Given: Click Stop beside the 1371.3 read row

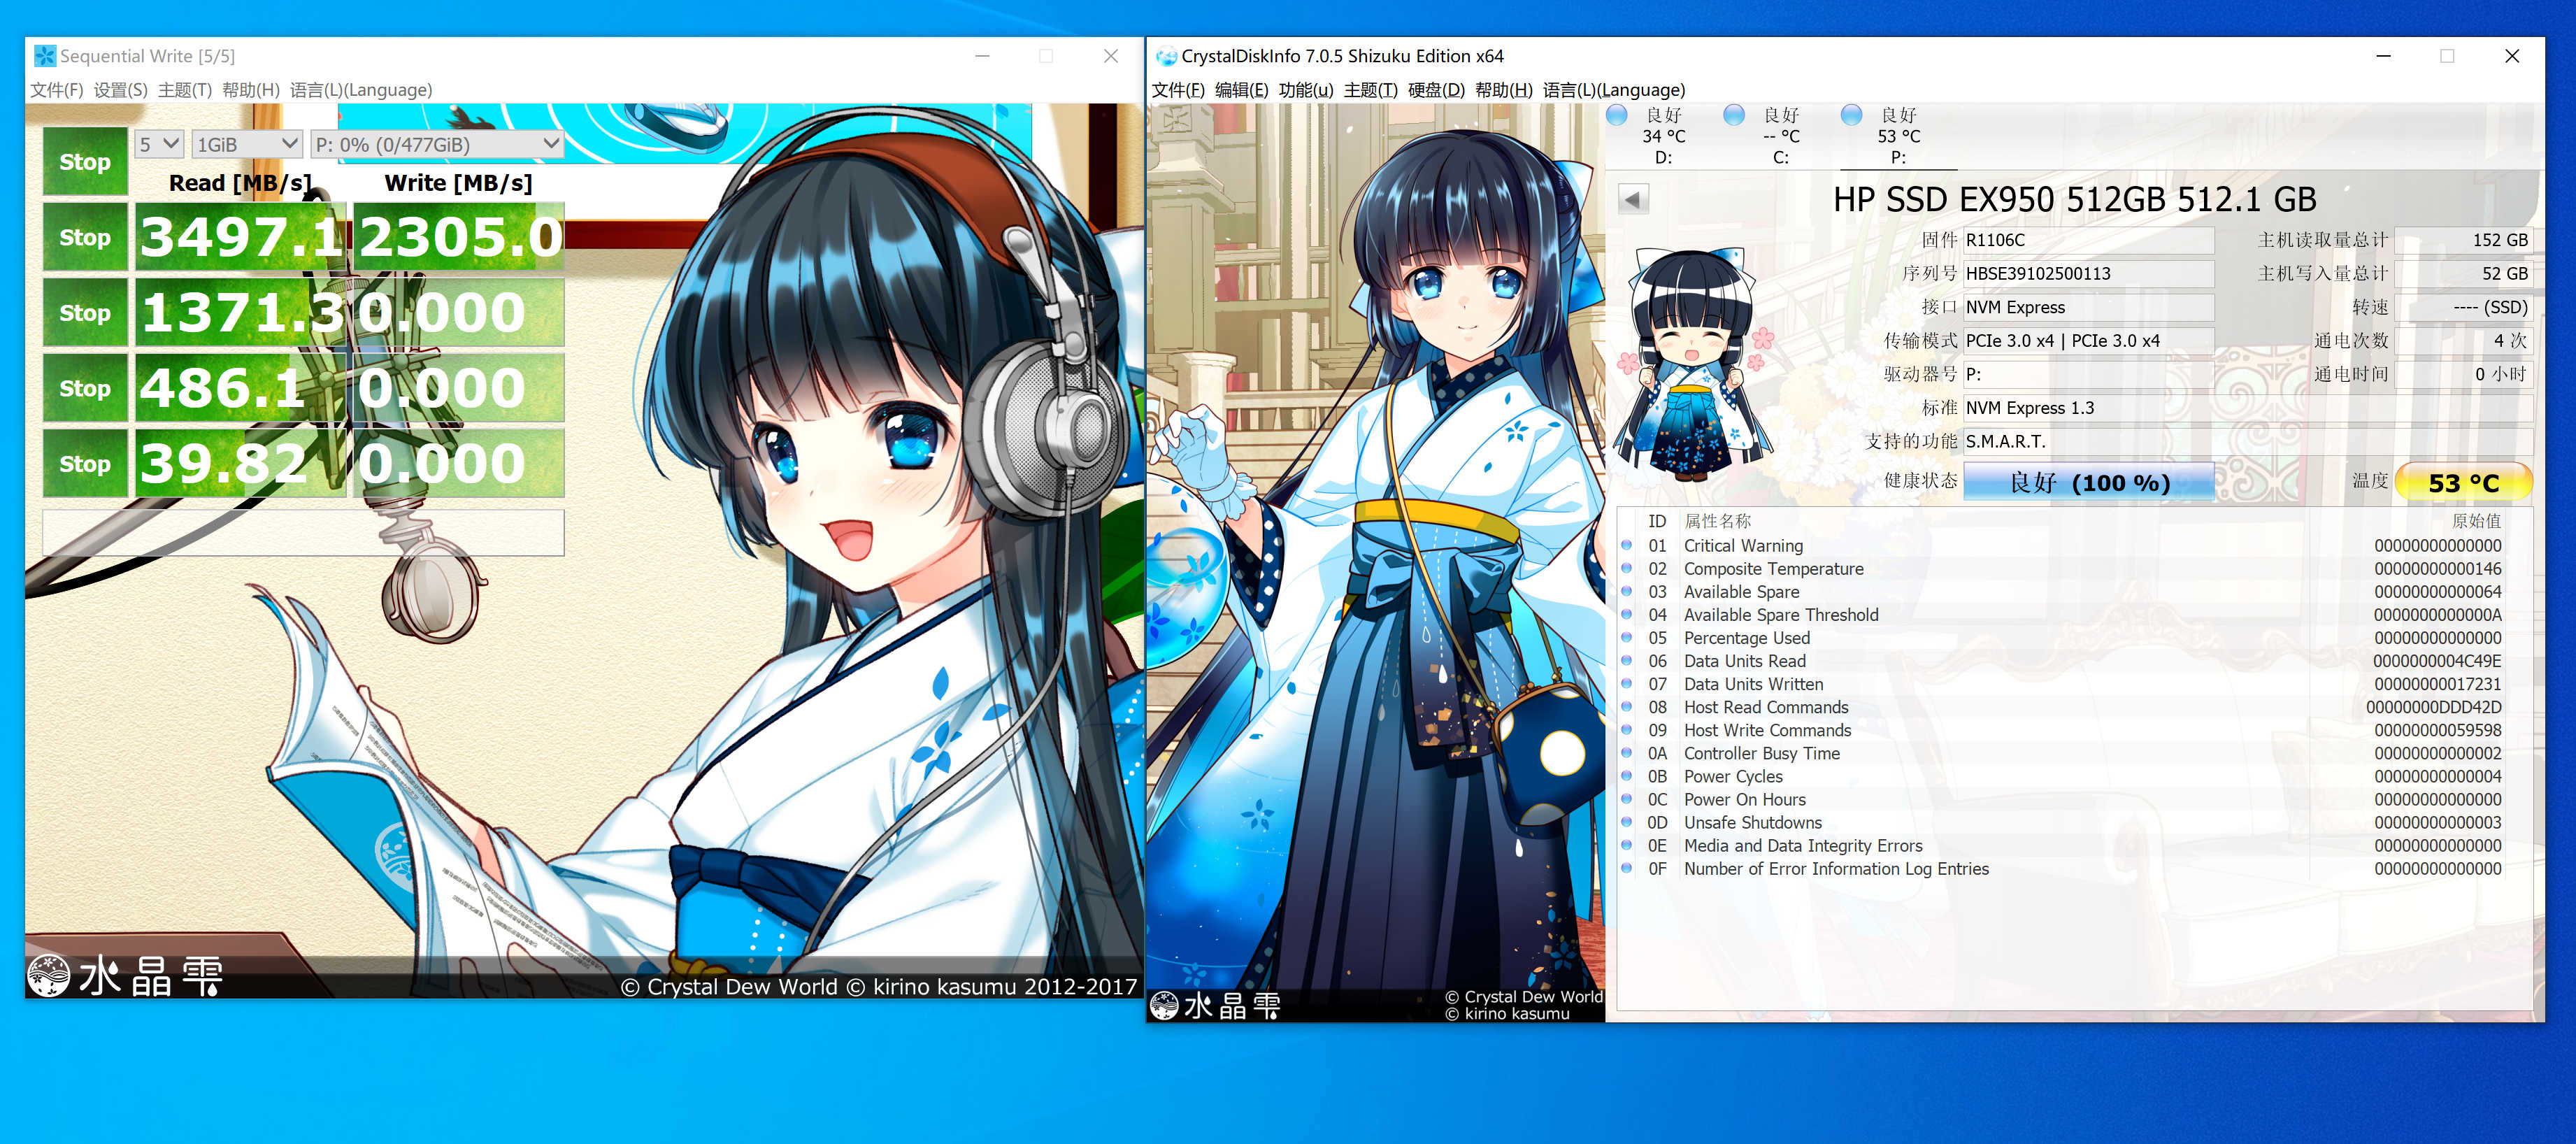Looking at the screenshot, I should click(85, 313).
